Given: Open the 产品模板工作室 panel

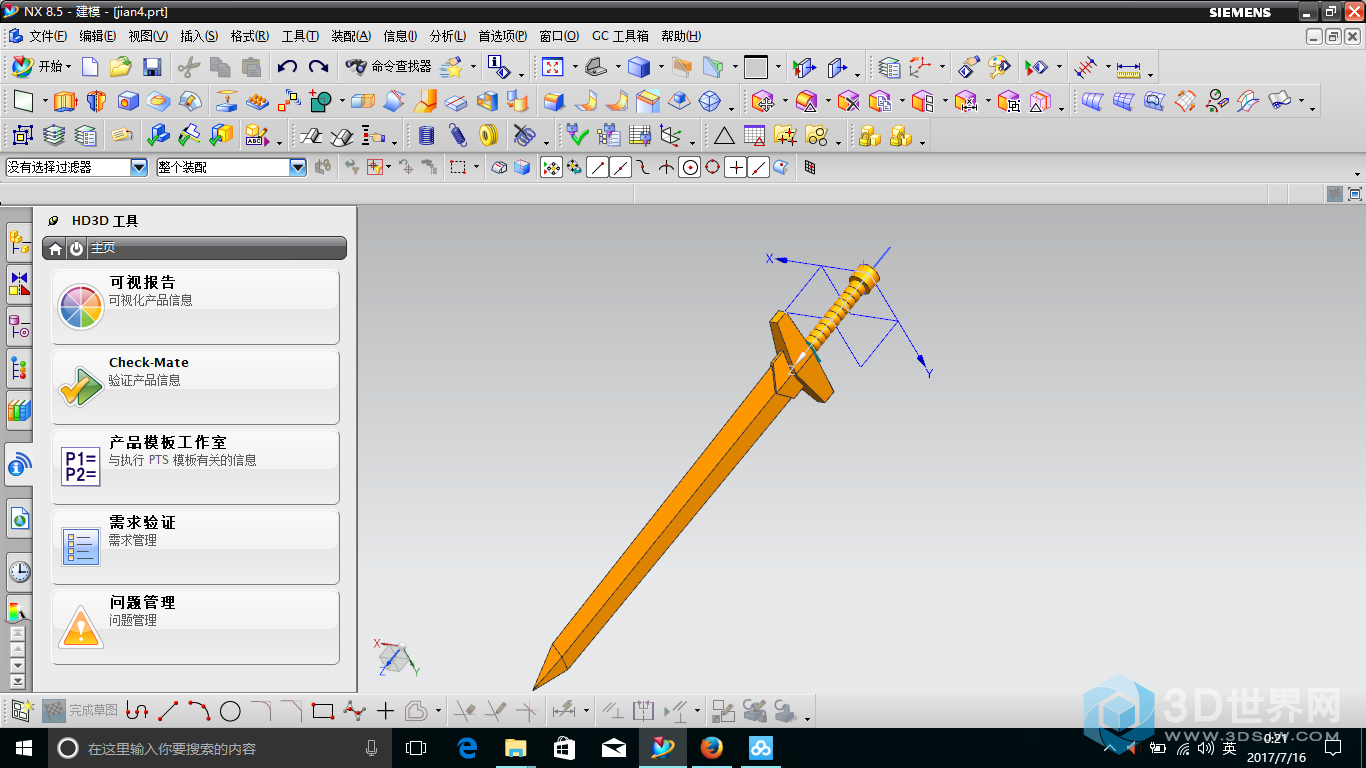Looking at the screenshot, I should (195, 467).
